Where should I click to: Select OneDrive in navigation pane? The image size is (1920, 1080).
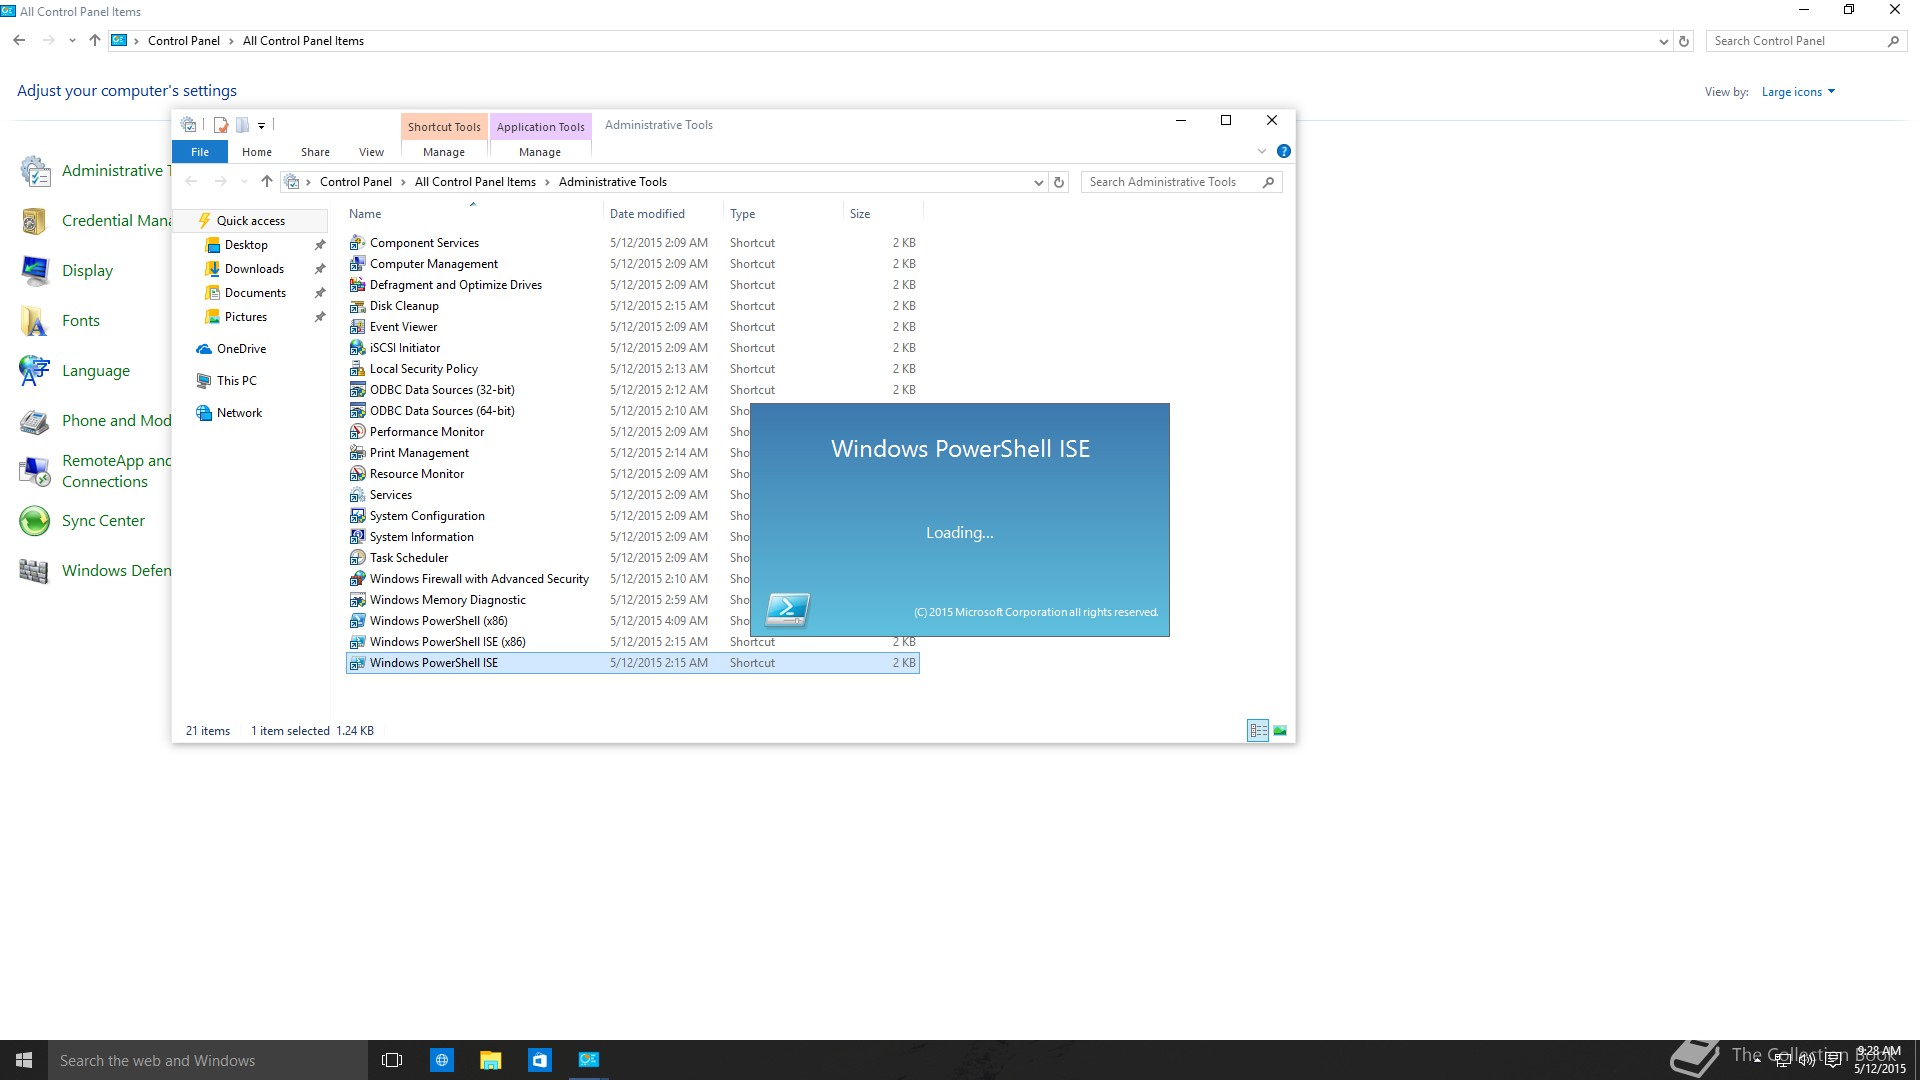[241, 349]
